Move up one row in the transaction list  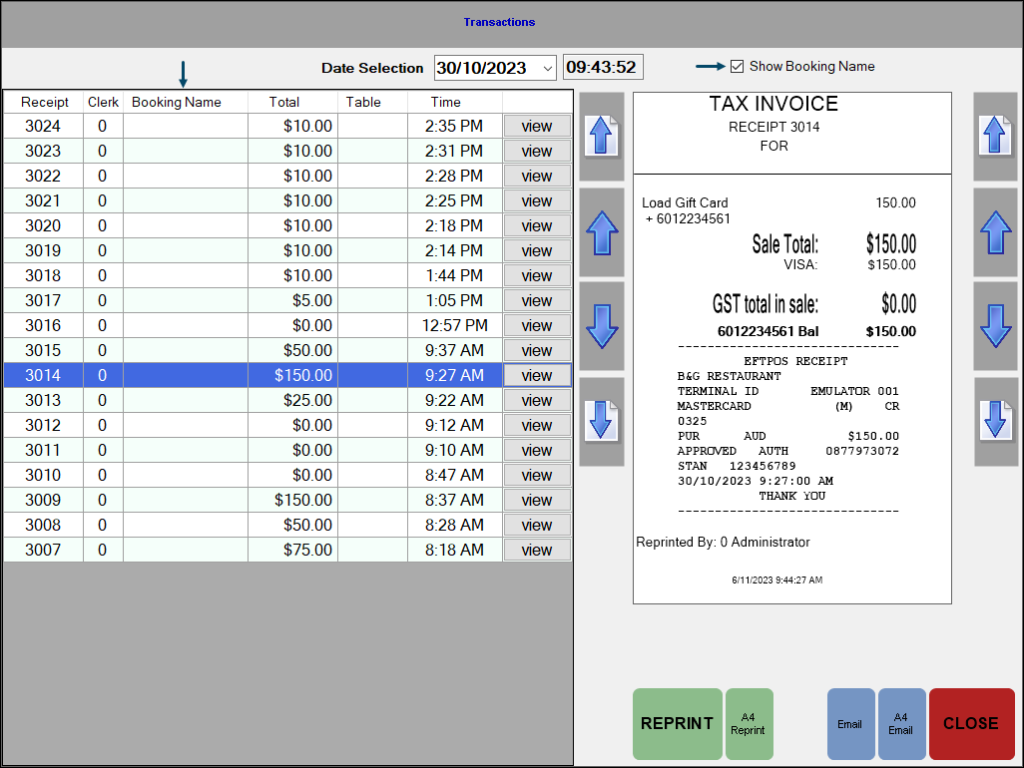pos(601,232)
